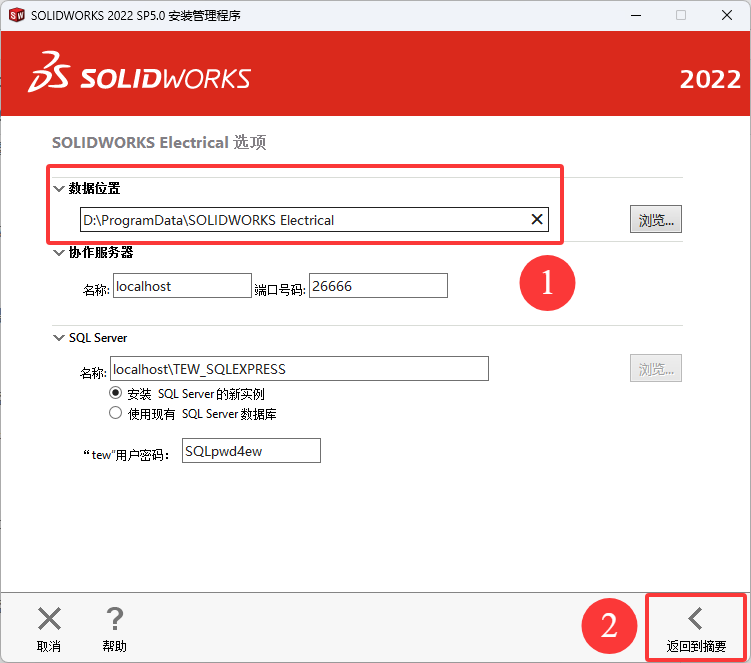
Task: Click the 3DS Dassault logo in the banner
Action: (x=49, y=71)
